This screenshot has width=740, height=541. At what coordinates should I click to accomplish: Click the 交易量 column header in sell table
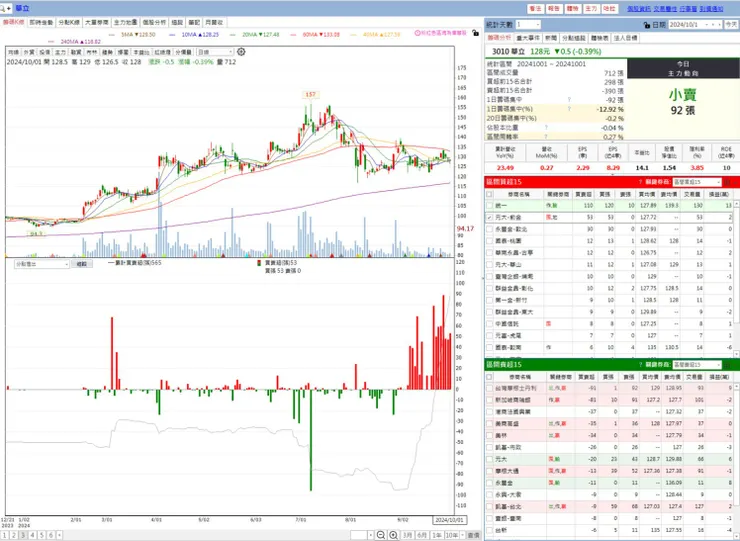[694, 377]
